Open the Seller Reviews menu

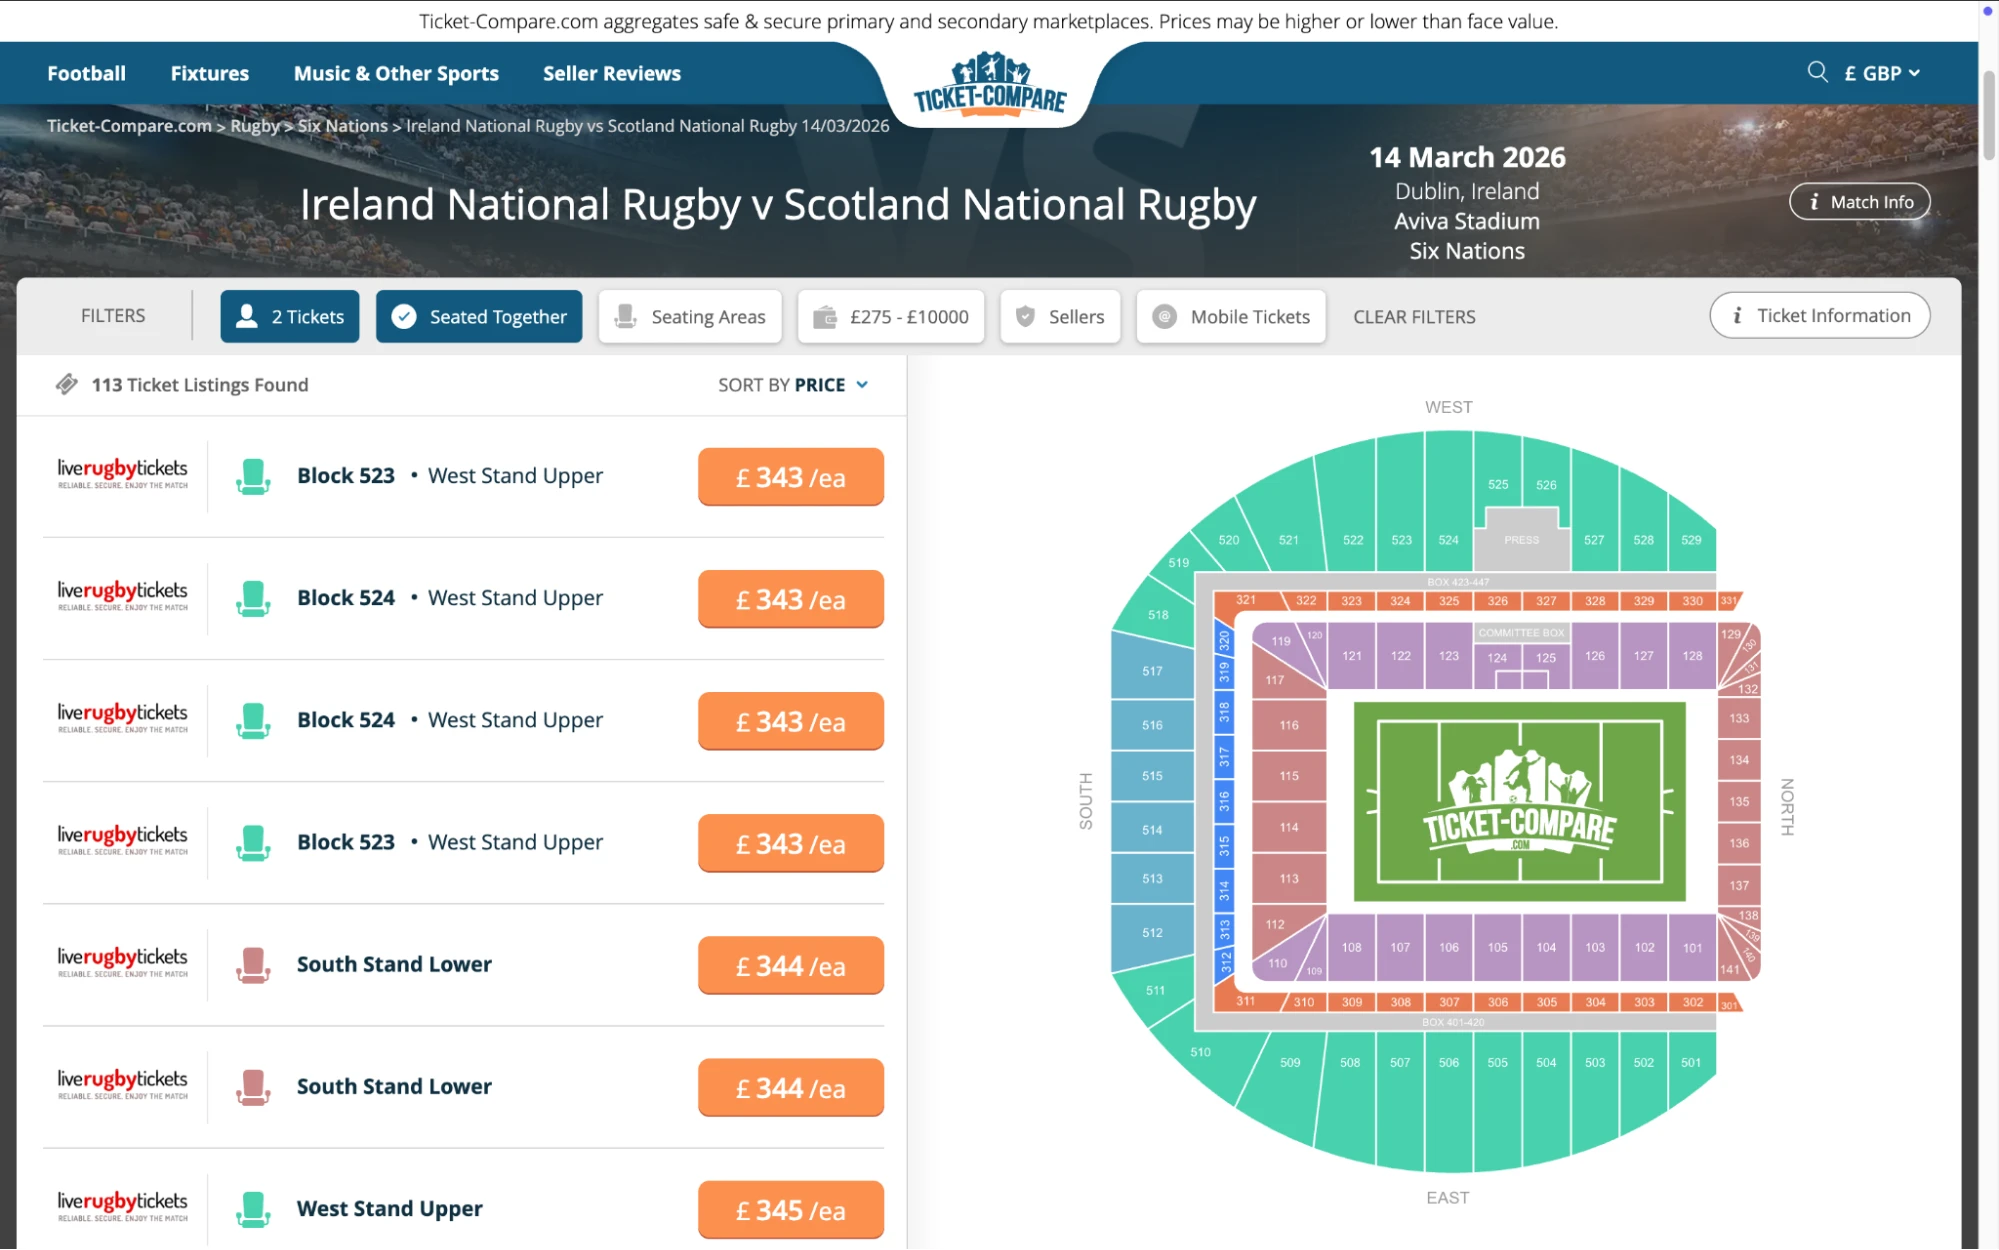pyautogui.click(x=611, y=72)
